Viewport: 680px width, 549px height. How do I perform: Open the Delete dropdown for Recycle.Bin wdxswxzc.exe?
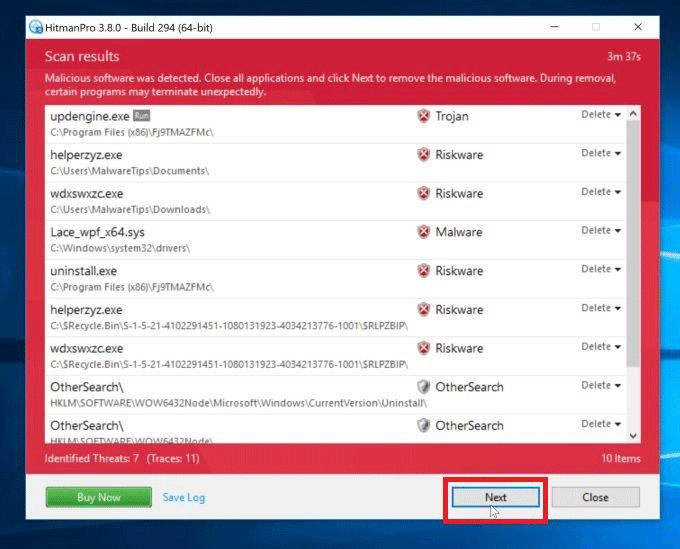[601, 346]
